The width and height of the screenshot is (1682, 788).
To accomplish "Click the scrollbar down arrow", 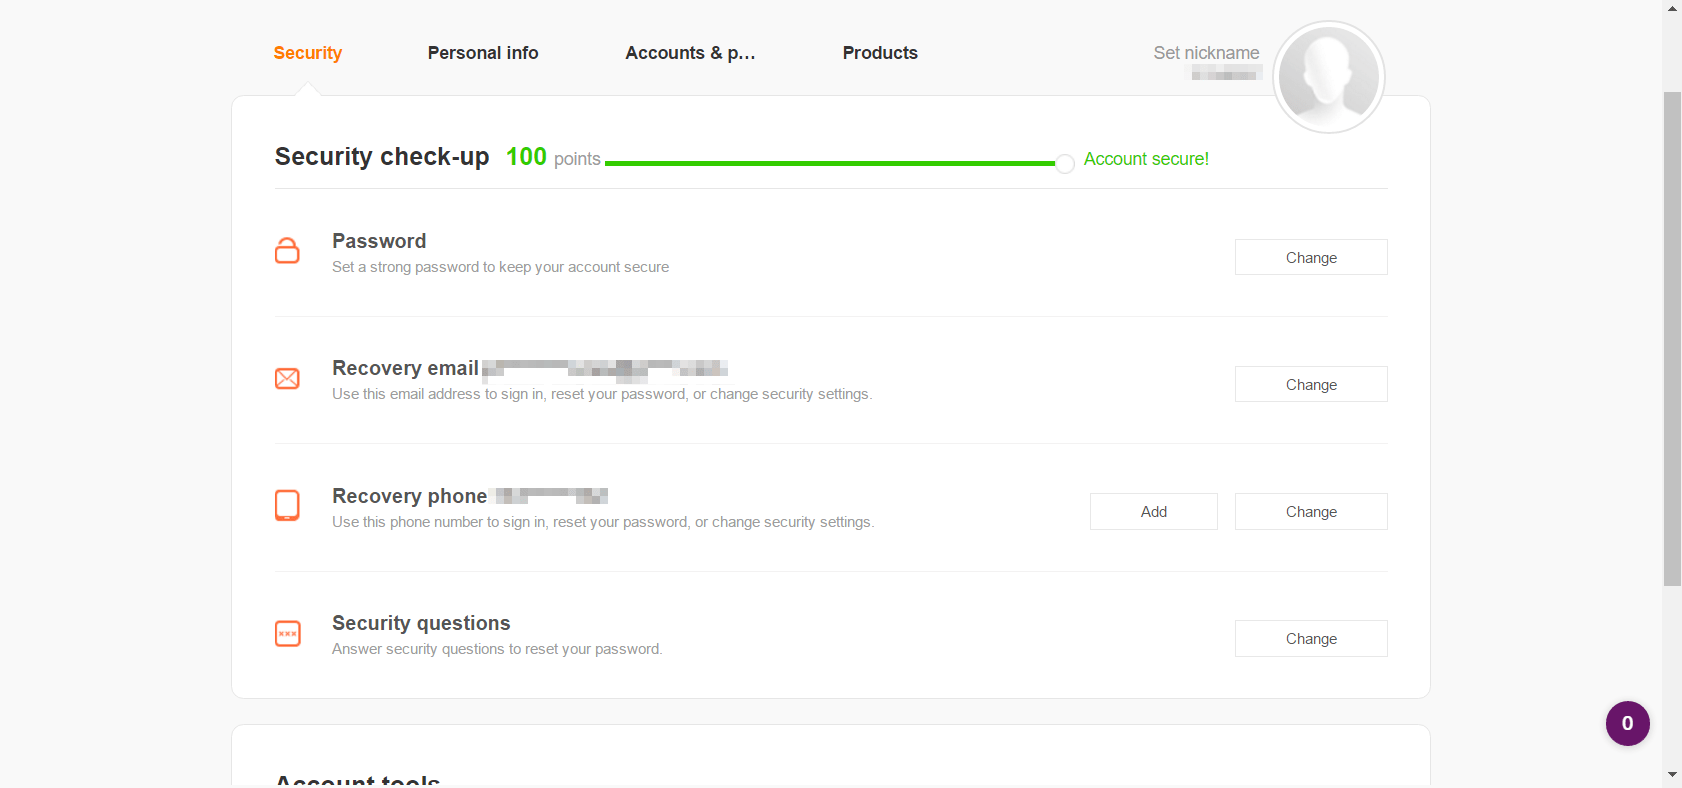I will 1672,775.
